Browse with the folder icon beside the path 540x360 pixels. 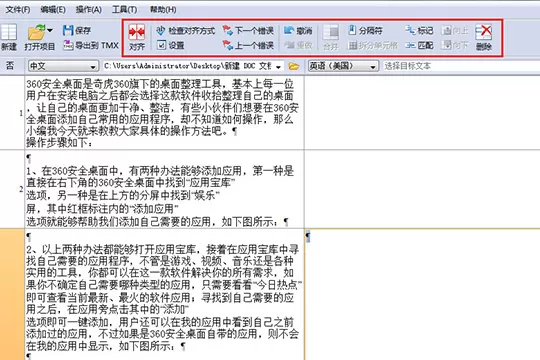pyautogui.click(x=293, y=66)
